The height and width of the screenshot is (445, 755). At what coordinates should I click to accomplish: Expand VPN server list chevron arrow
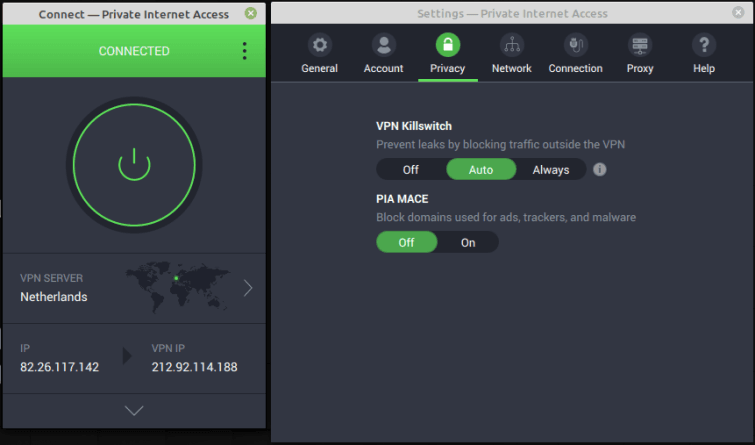(248, 288)
